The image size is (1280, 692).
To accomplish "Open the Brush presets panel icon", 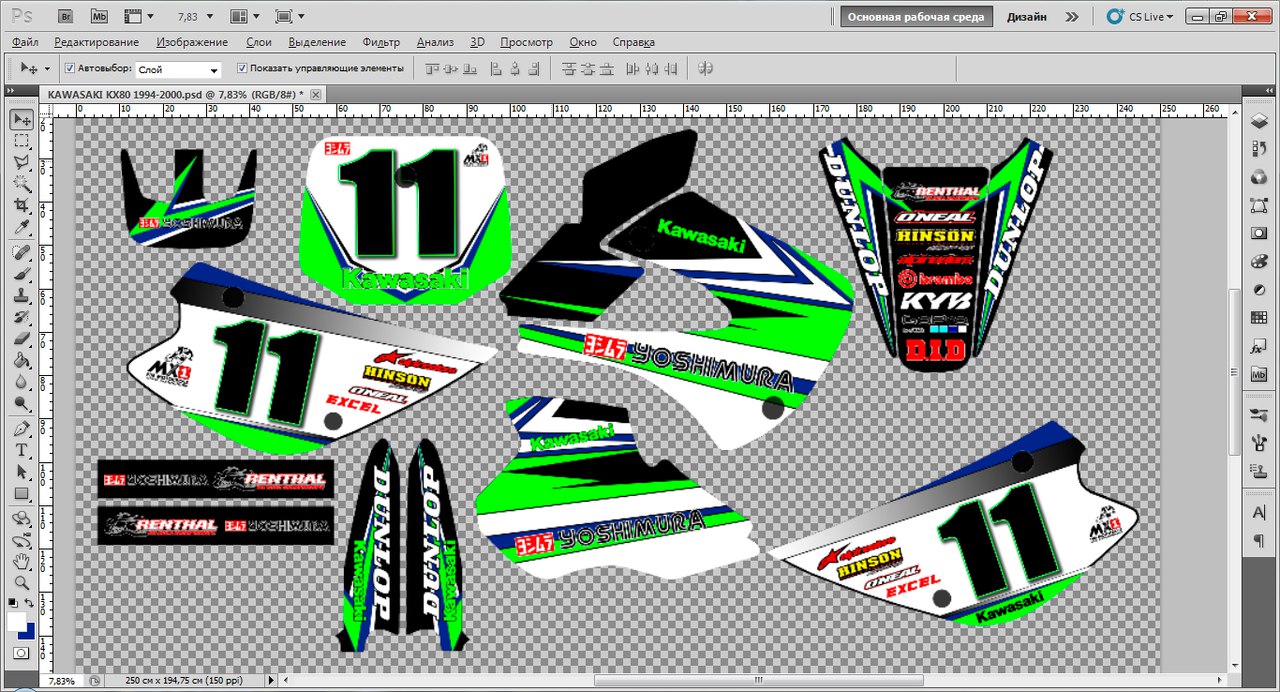I will [1259, 413].
